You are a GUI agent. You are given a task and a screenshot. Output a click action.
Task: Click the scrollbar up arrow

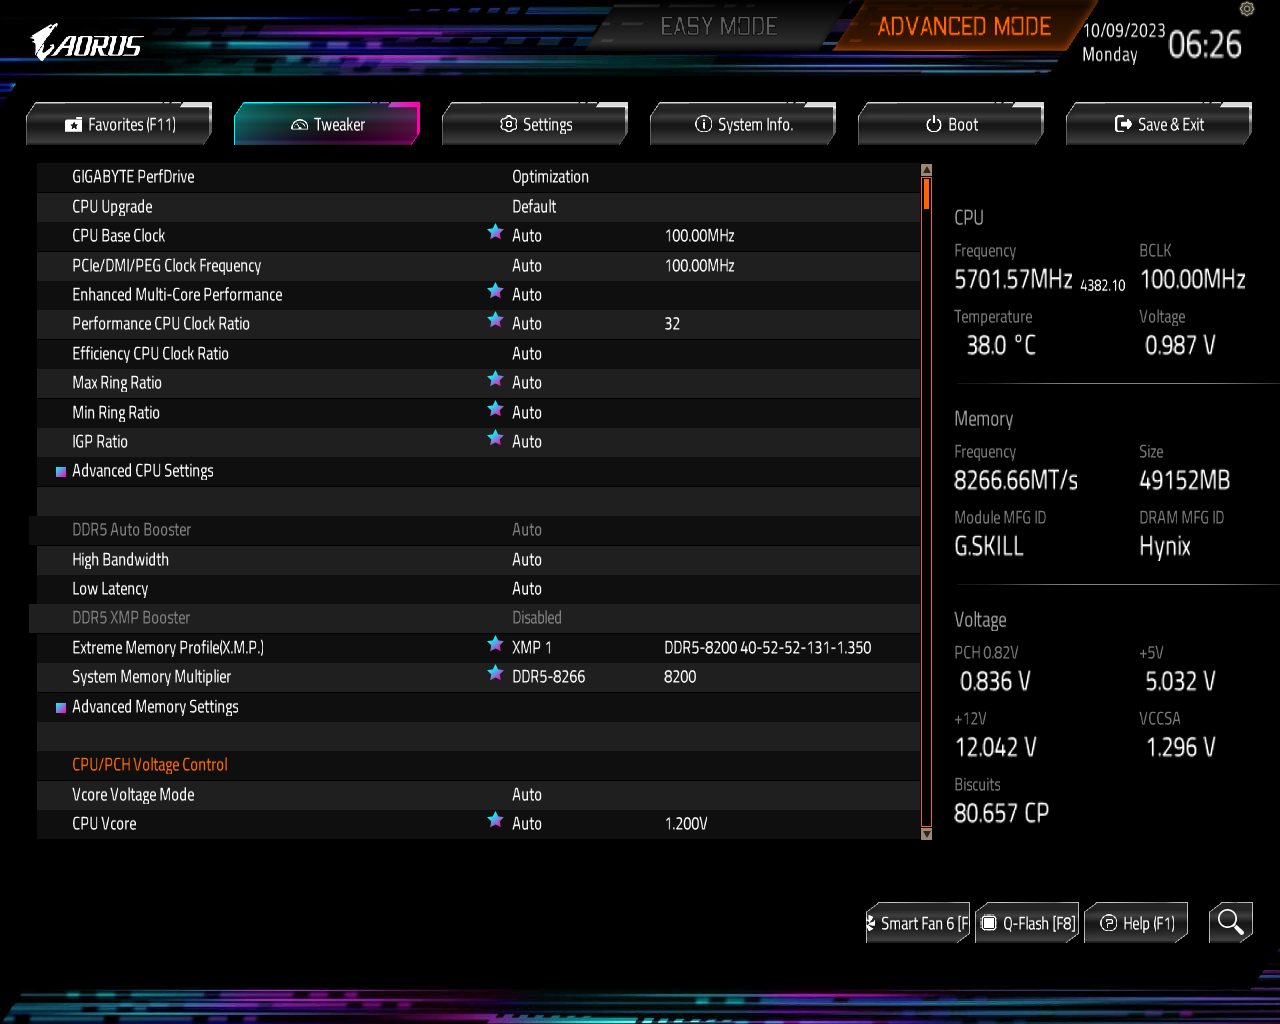[926, 170]
